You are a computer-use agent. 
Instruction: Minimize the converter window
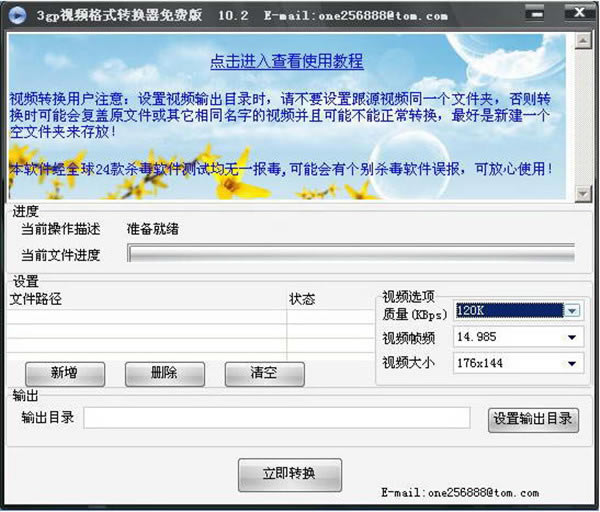(x=535, y=15)
